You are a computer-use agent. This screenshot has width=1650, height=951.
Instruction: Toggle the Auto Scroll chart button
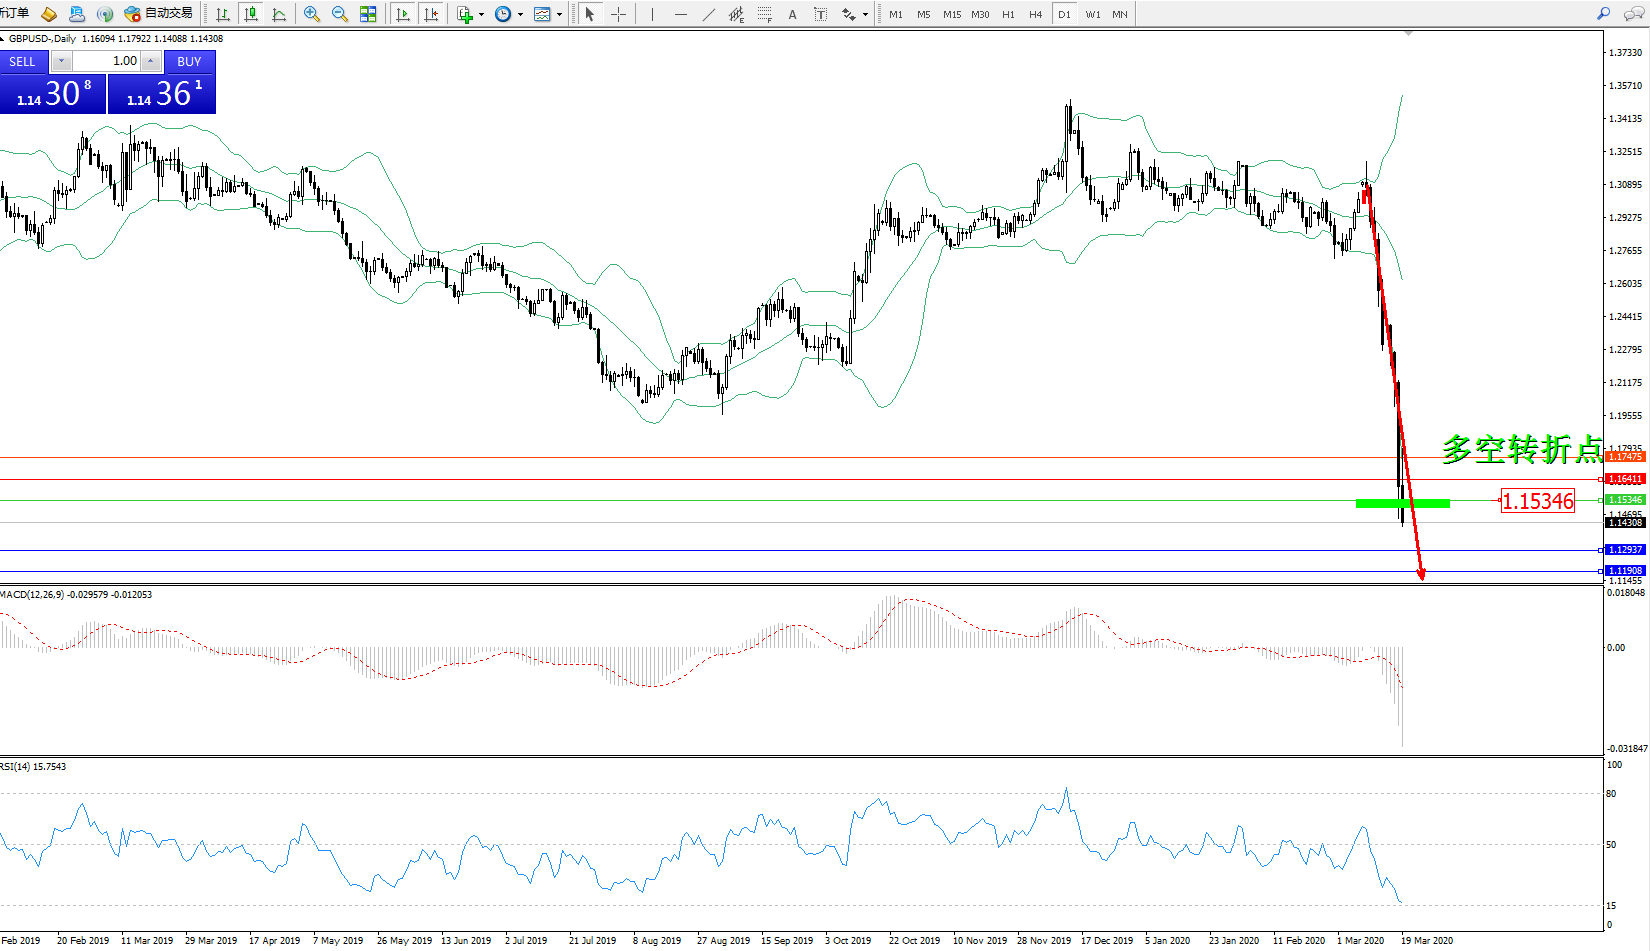coord(403,14)
